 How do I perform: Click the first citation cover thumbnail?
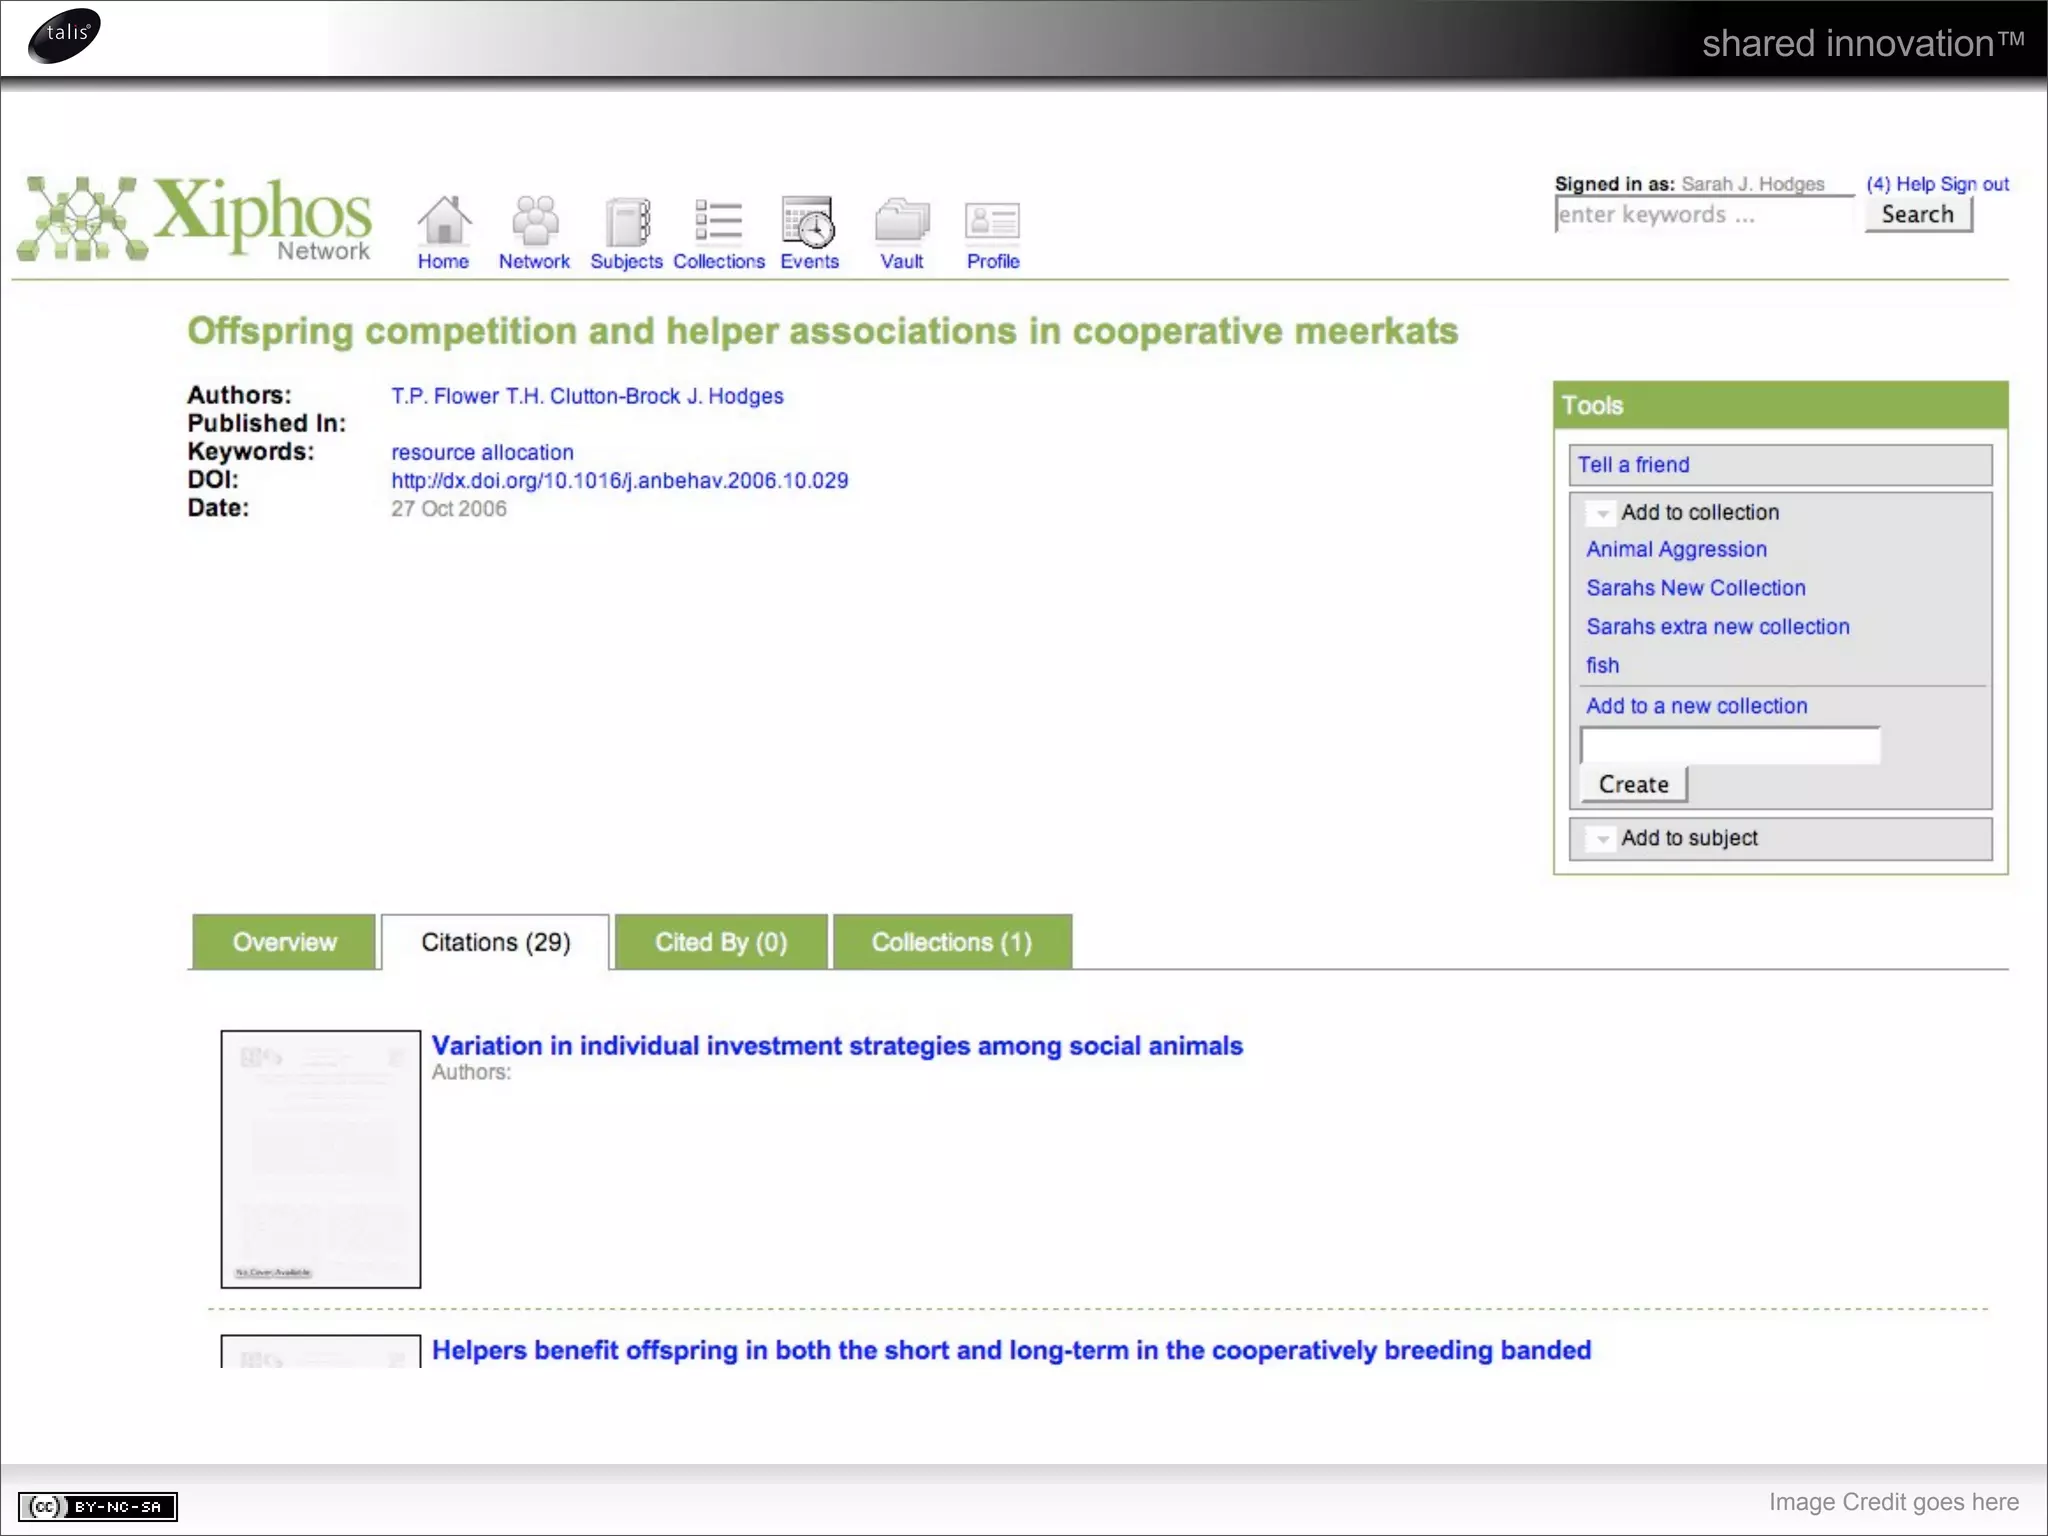coord(321,1159)
